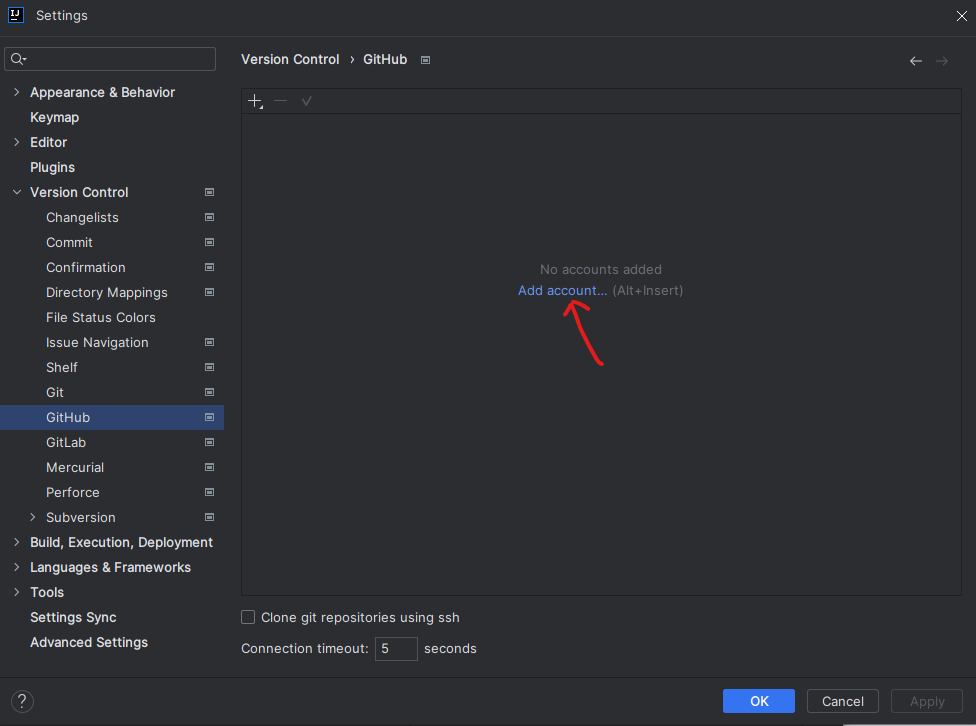The image size is (976, 726).
Task: Expand the Subversion subsection
Action: (x=33, y=517)
